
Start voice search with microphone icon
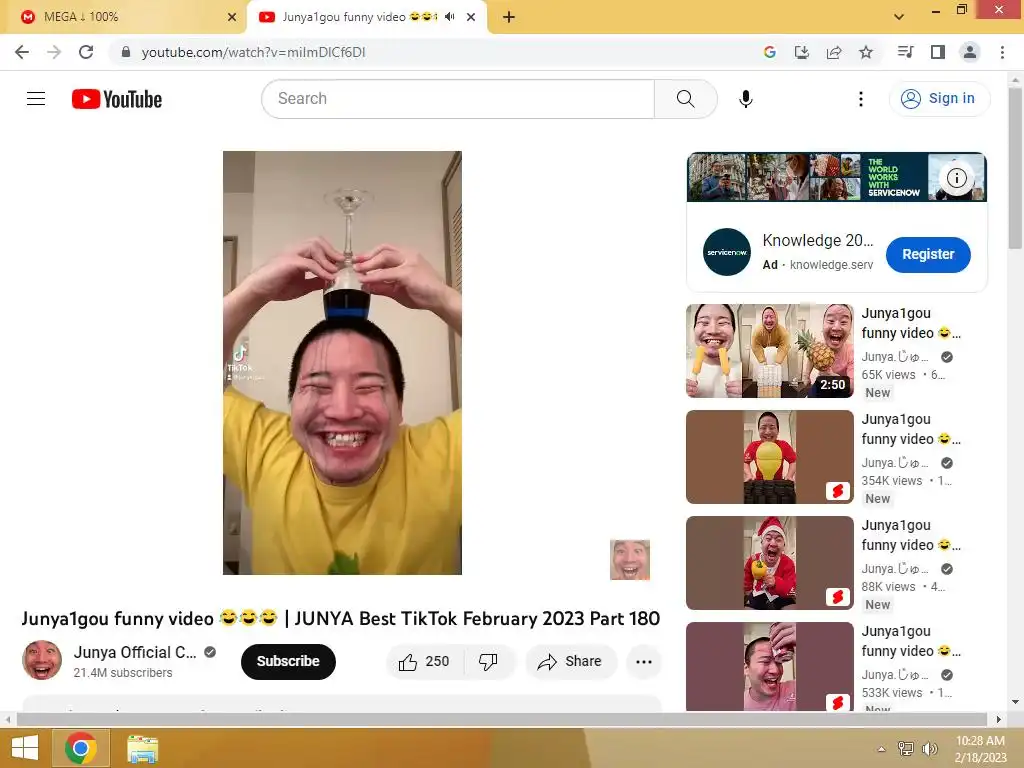pyautogui.click(x=745, y=99)
